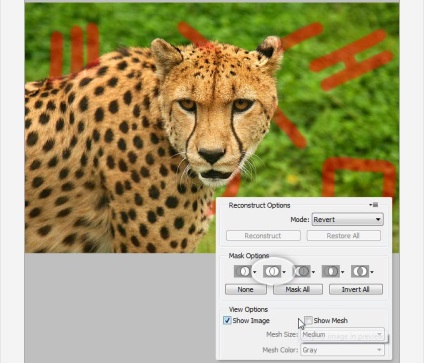The height and width of the screenshot is (363, 424).
Task: Click the Subtract from Selection mask icon
Action: click(302, 271)
